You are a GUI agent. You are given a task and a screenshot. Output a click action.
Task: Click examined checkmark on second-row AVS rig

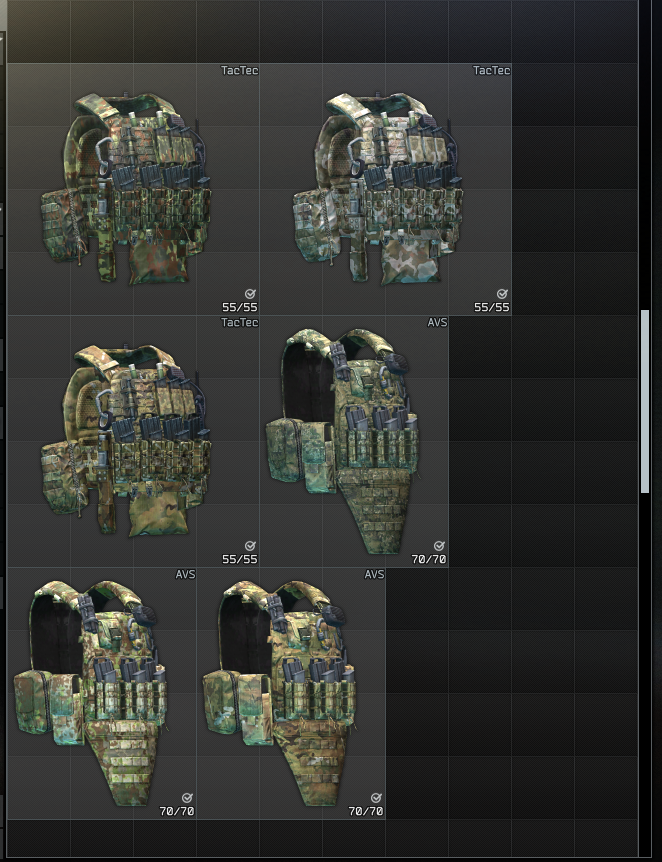coord(439,545)
